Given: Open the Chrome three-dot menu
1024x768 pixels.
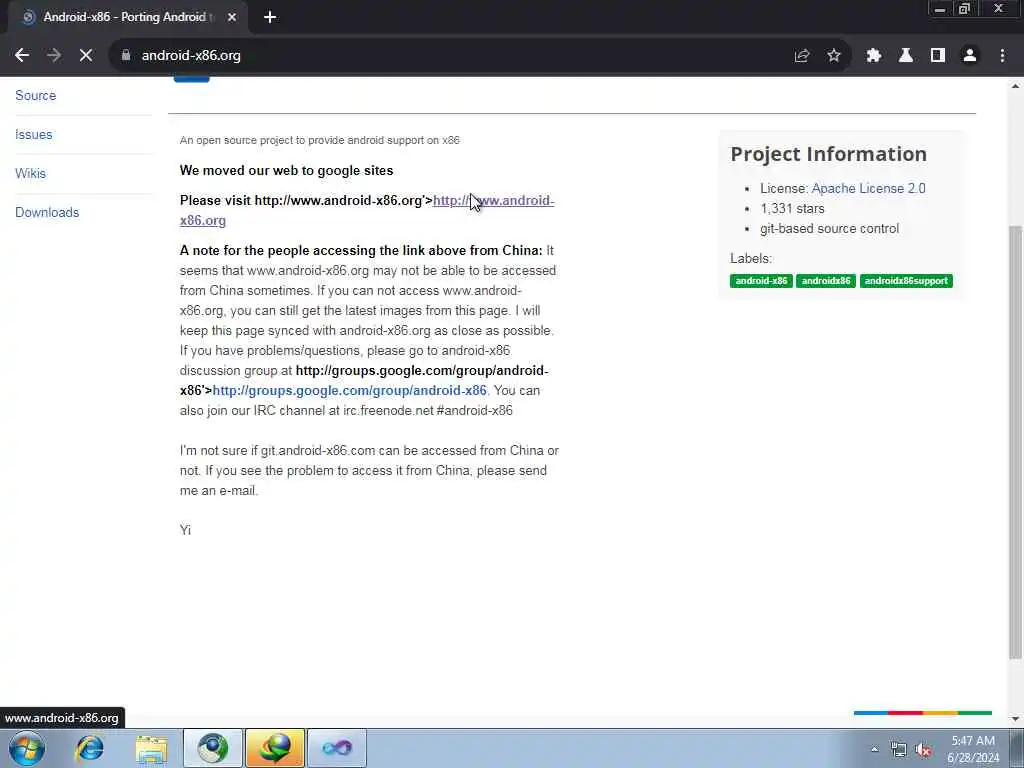Looking at the screenshot, I should [x=1002, y=56].
